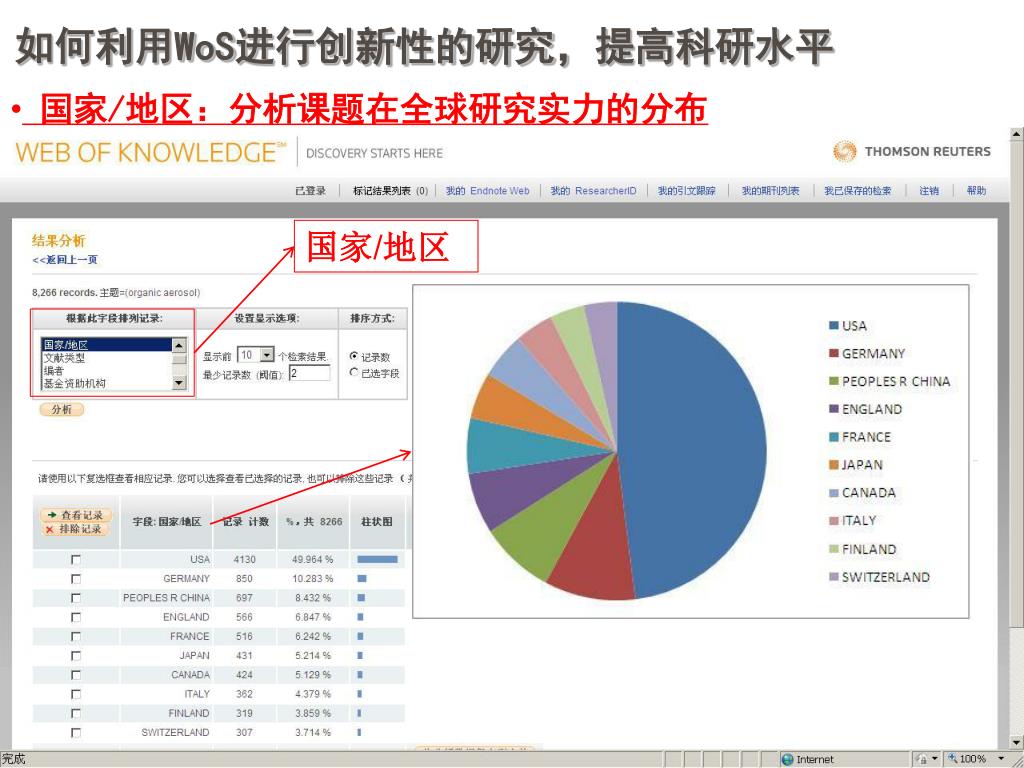Click the 最少记录数 threshold input field
The width and height of the screenshot is (1024, 768).
pyautogui.click(x=310, y=373)
